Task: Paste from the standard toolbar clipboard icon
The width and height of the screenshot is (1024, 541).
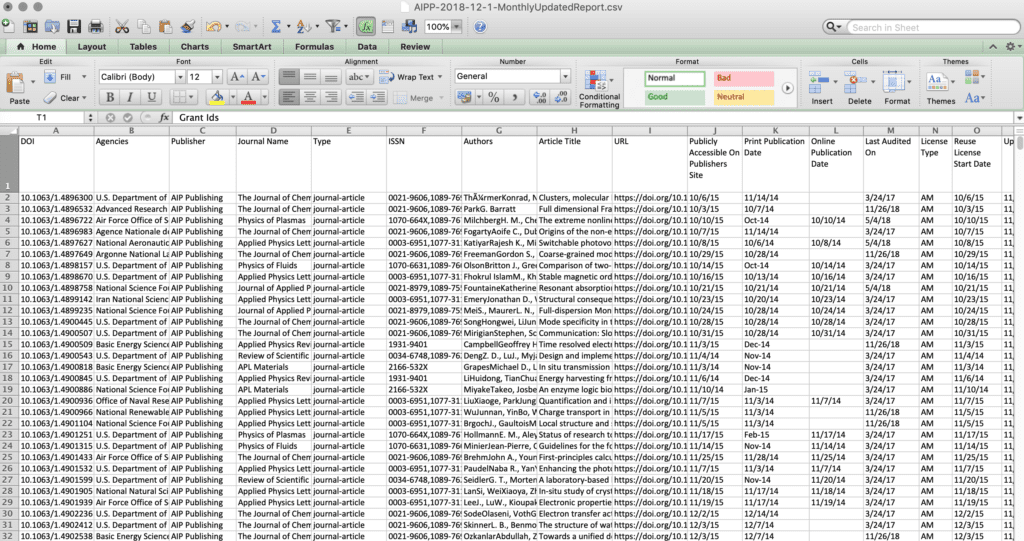Action: click(x=166, y=27)
